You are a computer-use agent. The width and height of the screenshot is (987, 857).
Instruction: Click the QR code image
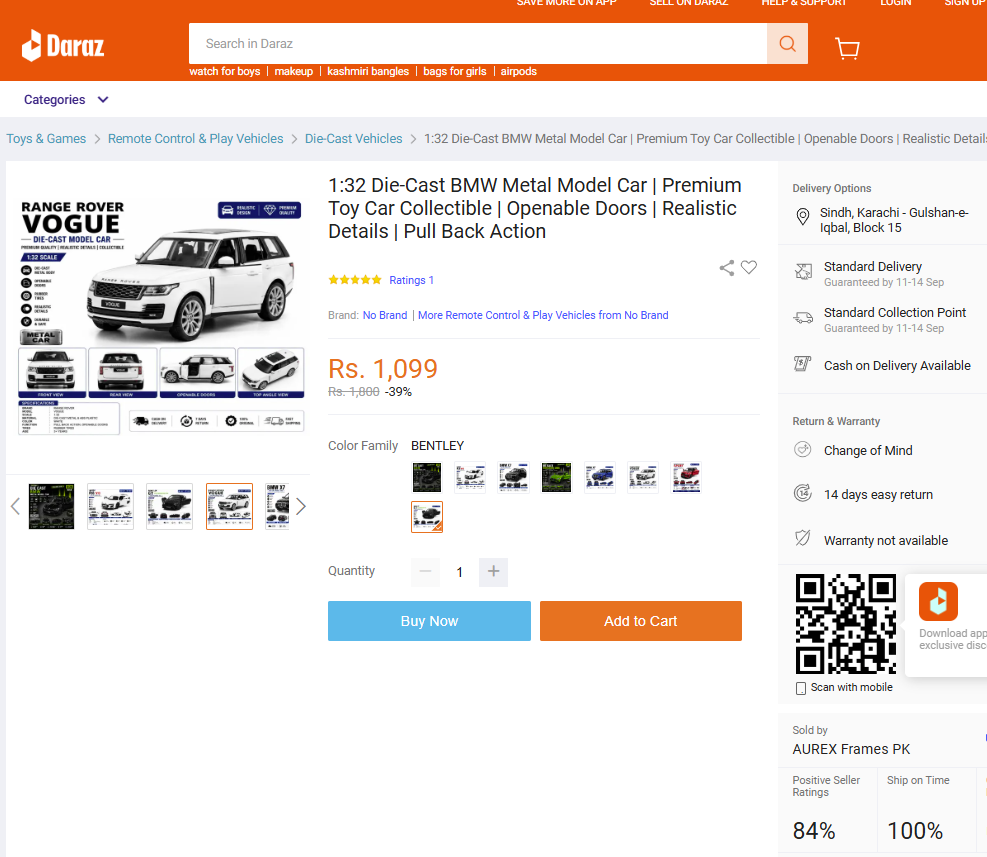click(845, 624)
